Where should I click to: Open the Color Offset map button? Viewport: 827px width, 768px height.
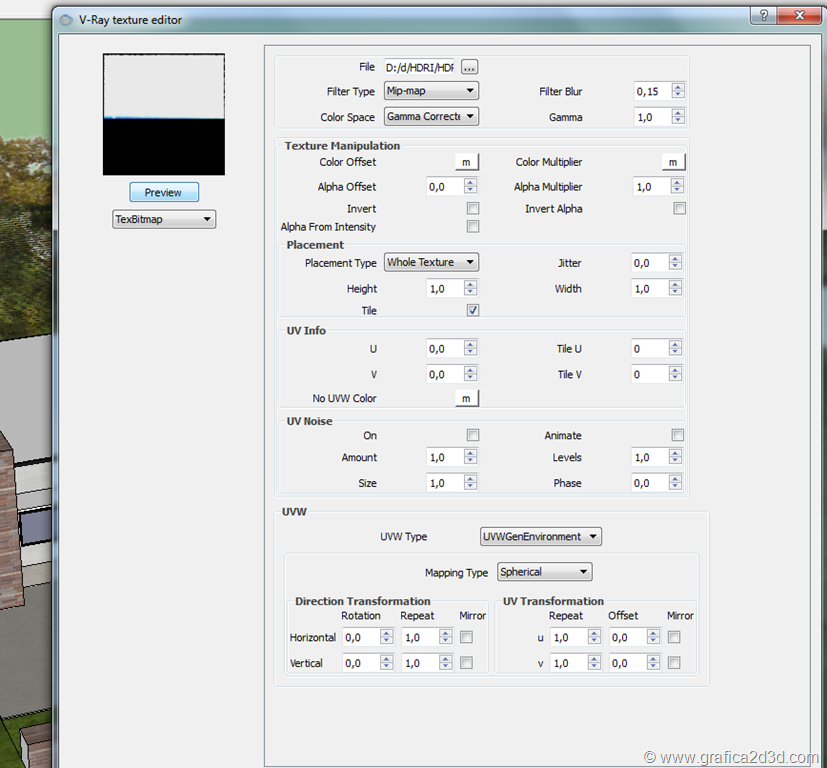coord(466,162)
